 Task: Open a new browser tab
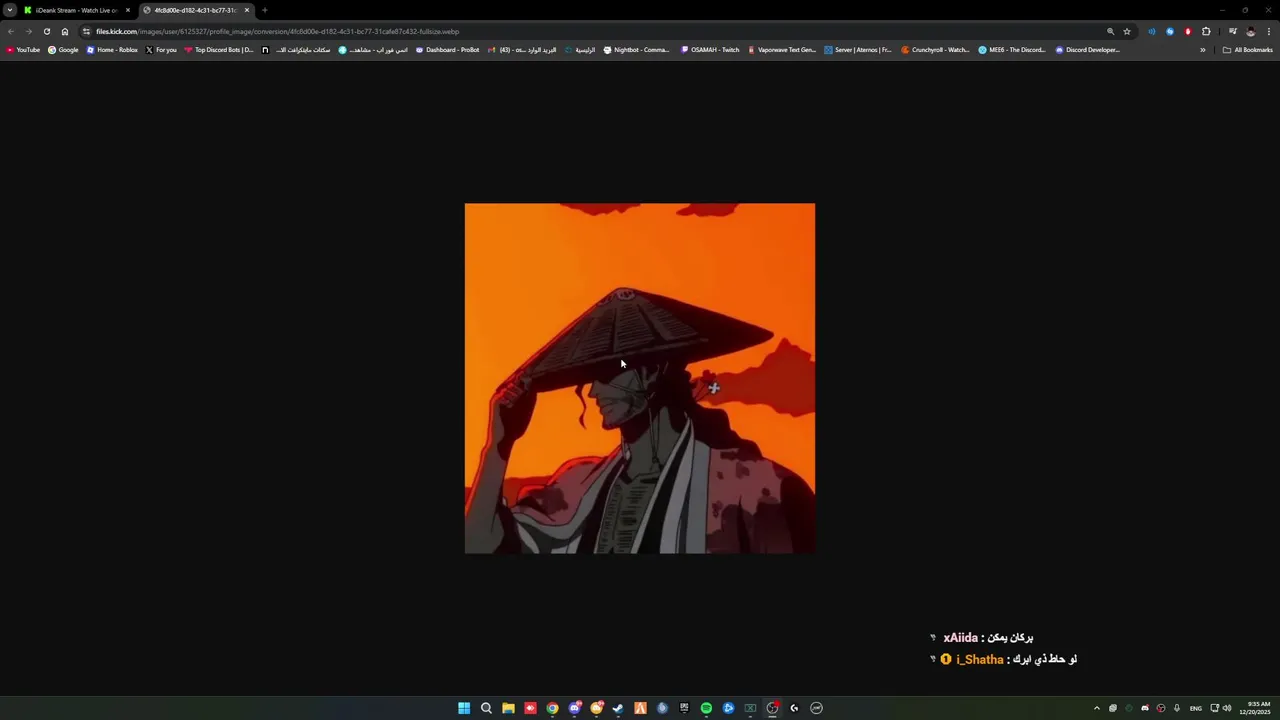click(x=265, y=10)
